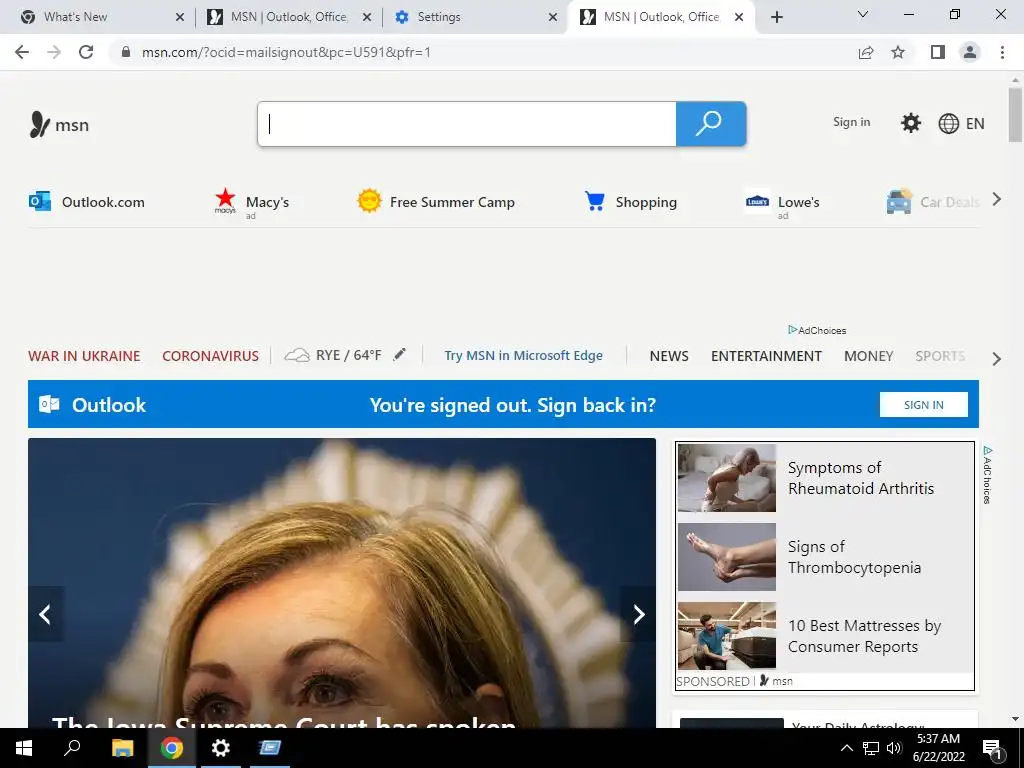Click the taskbar clock

[x=938, y=748]
